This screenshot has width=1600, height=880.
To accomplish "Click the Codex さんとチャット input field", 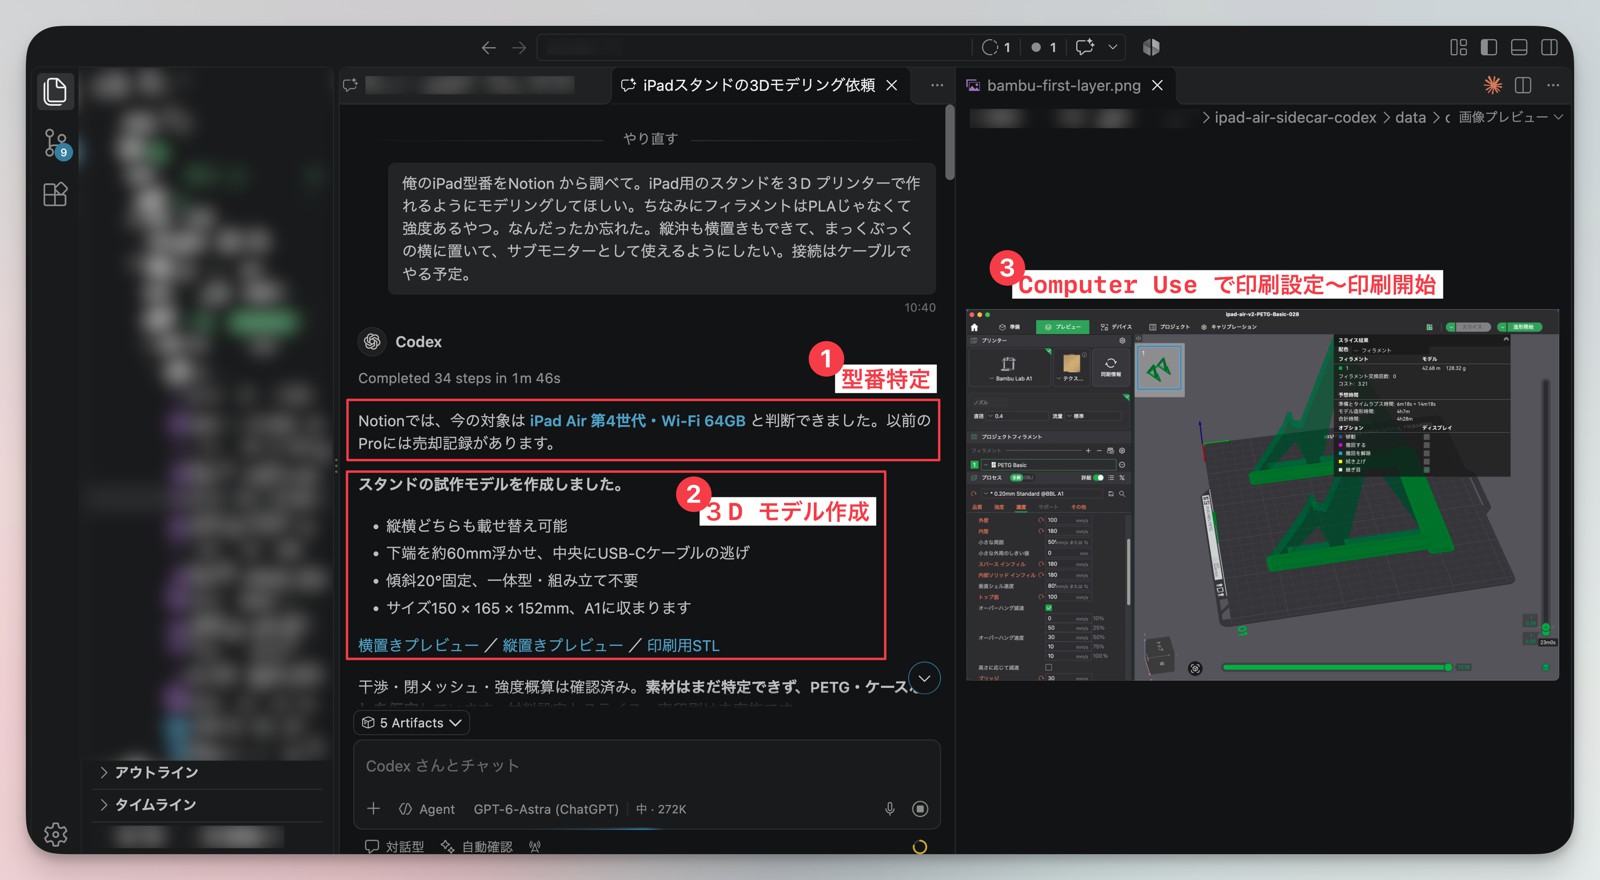I will [646, 766].
